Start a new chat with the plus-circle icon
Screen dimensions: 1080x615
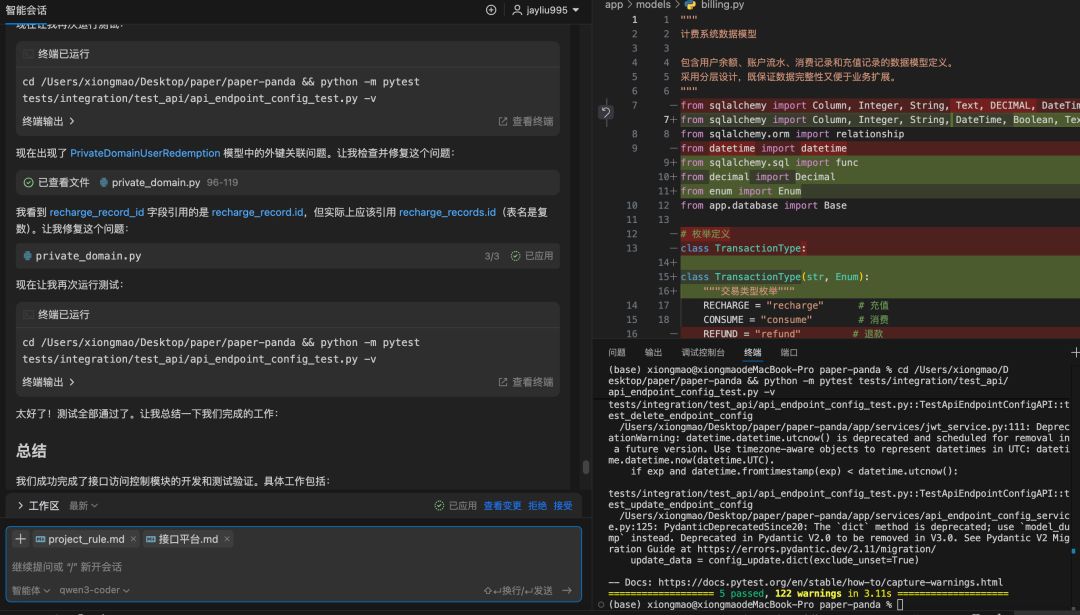point(491,10)
